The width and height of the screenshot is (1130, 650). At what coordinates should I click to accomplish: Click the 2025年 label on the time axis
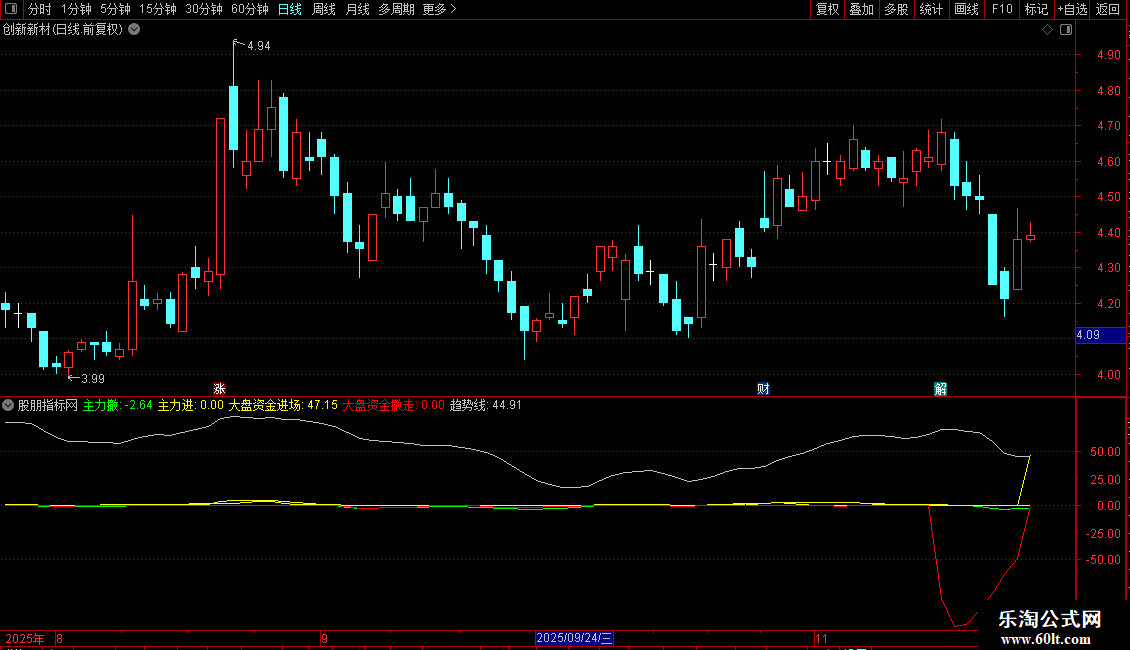25,638
